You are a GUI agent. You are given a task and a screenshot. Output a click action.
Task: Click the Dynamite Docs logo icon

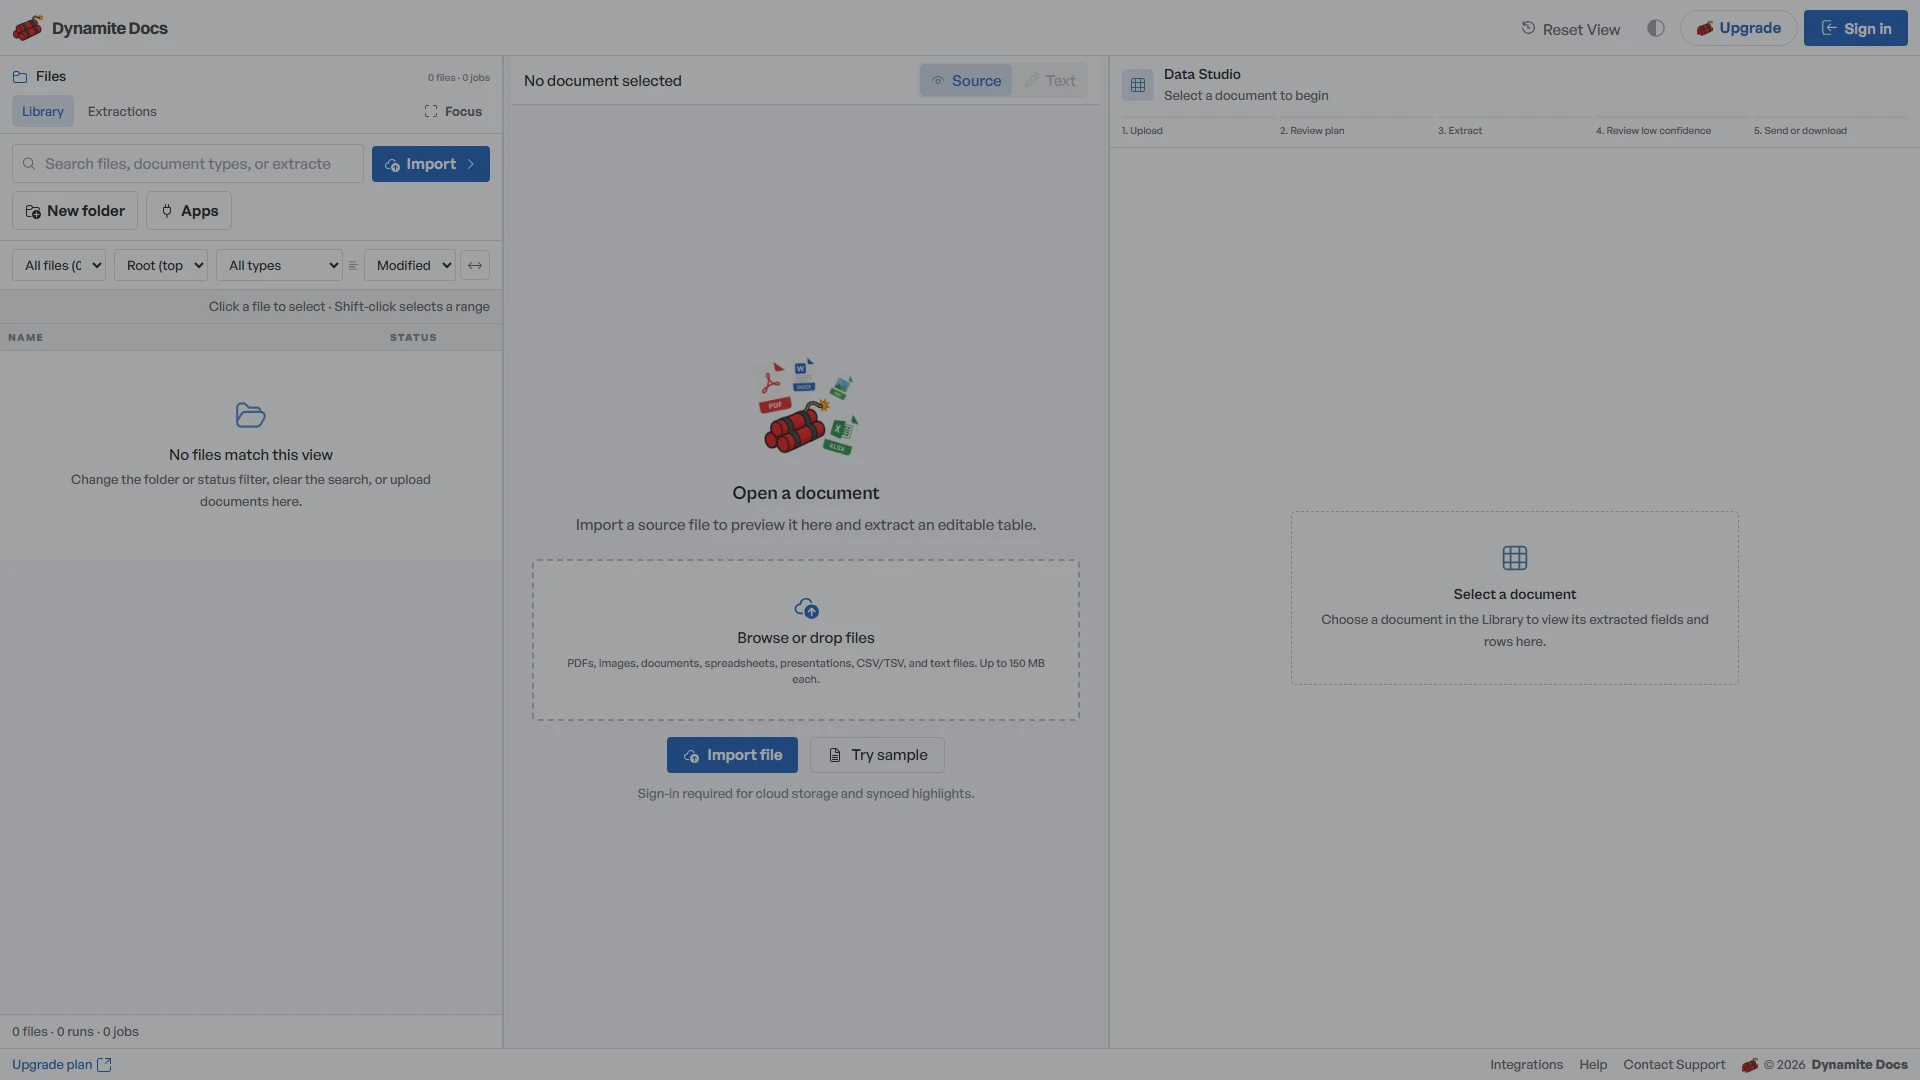click(28, 28)
